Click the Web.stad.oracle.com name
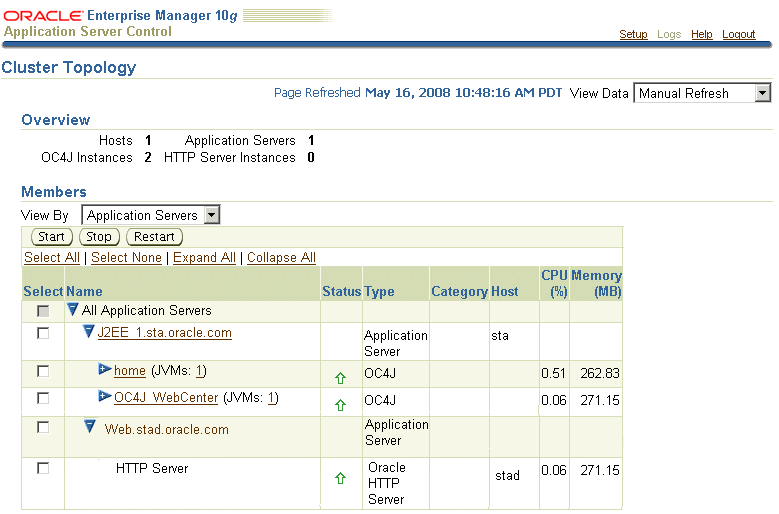 click(x=166, y=429)
